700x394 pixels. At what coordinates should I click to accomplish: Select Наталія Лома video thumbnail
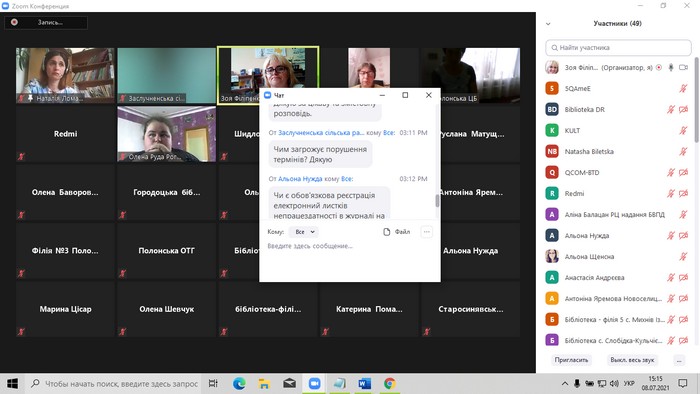[x=65, y=75]
